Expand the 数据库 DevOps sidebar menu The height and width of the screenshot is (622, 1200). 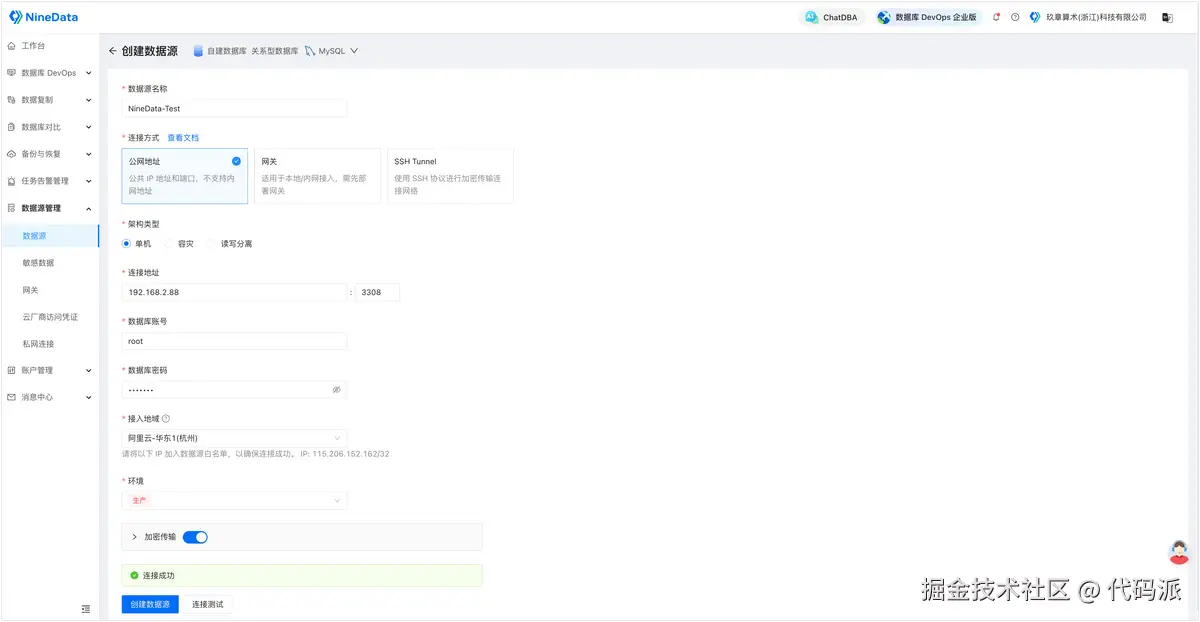coord(49,73)
